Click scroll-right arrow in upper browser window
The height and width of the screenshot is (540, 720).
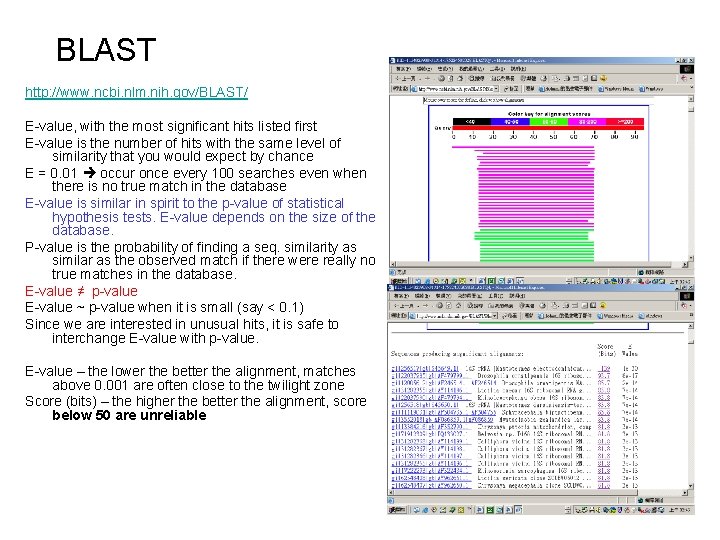(685, 264)
